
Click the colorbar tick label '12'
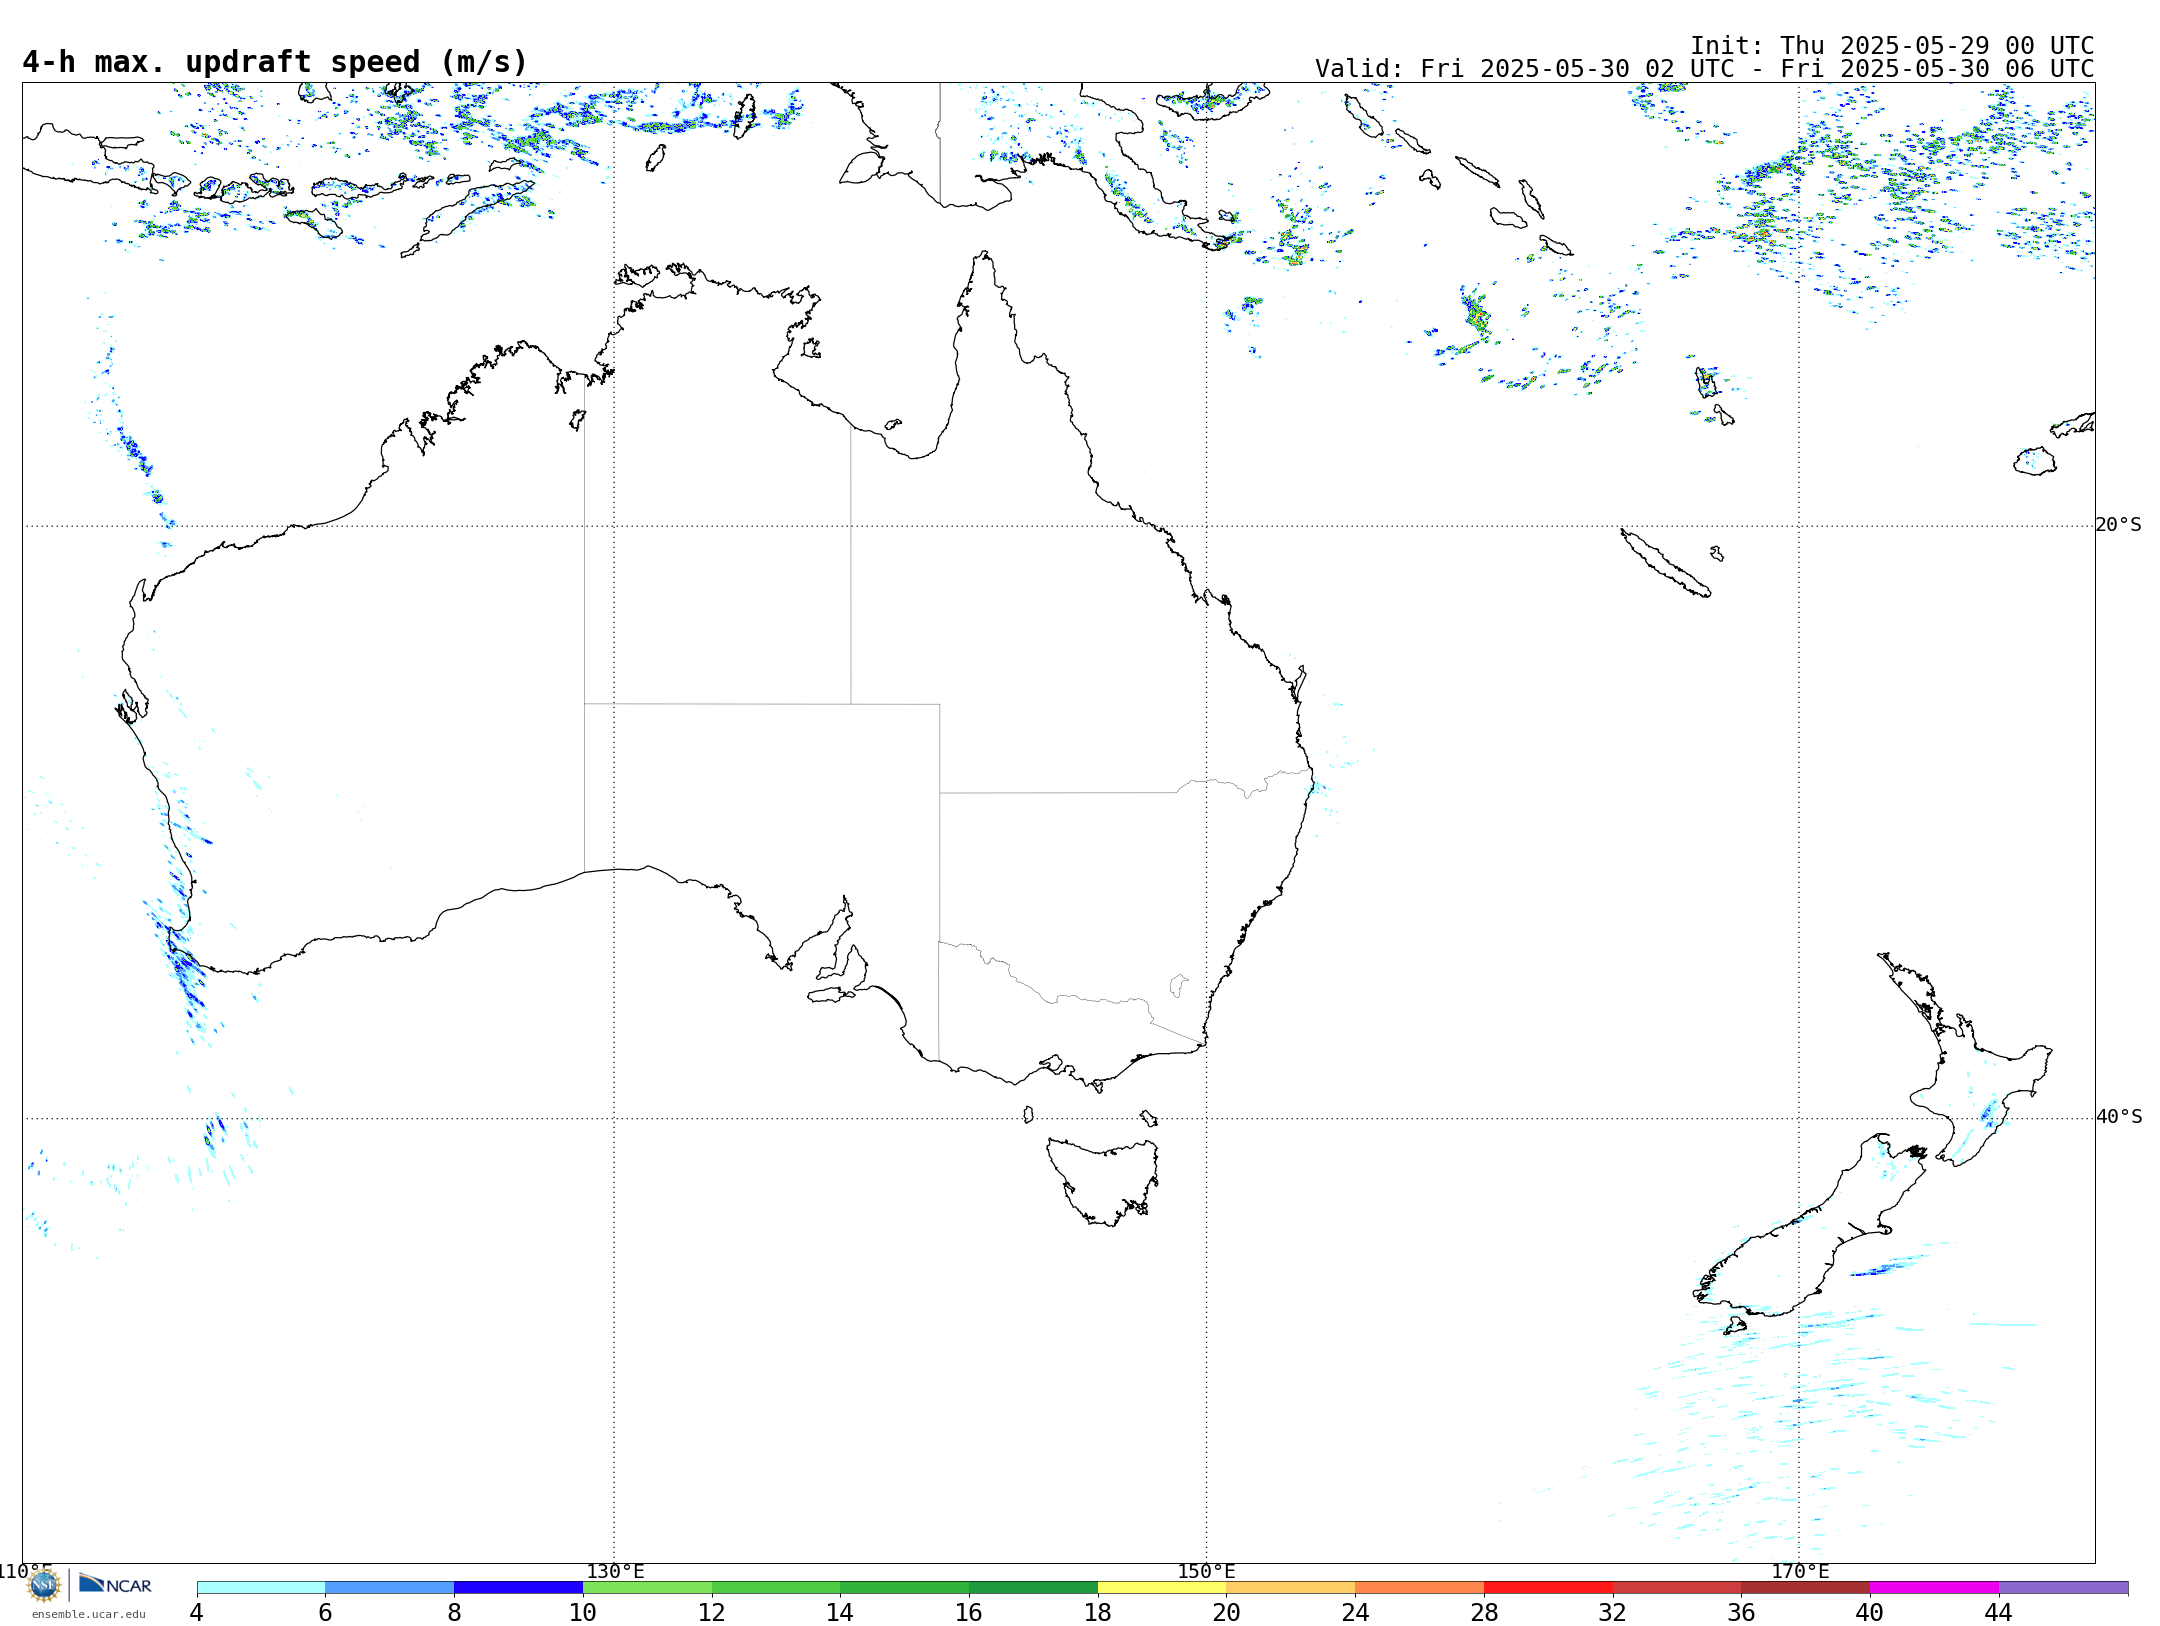click(x=712, y=1612)
